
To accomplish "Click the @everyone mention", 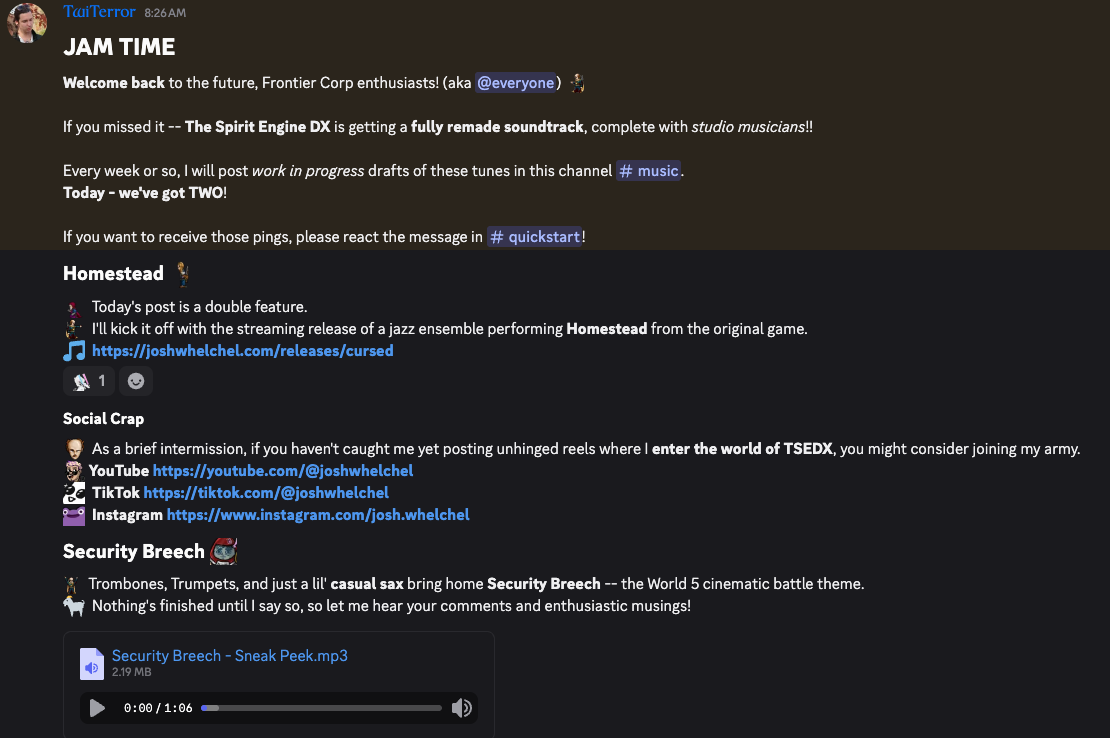I will 515,83.
